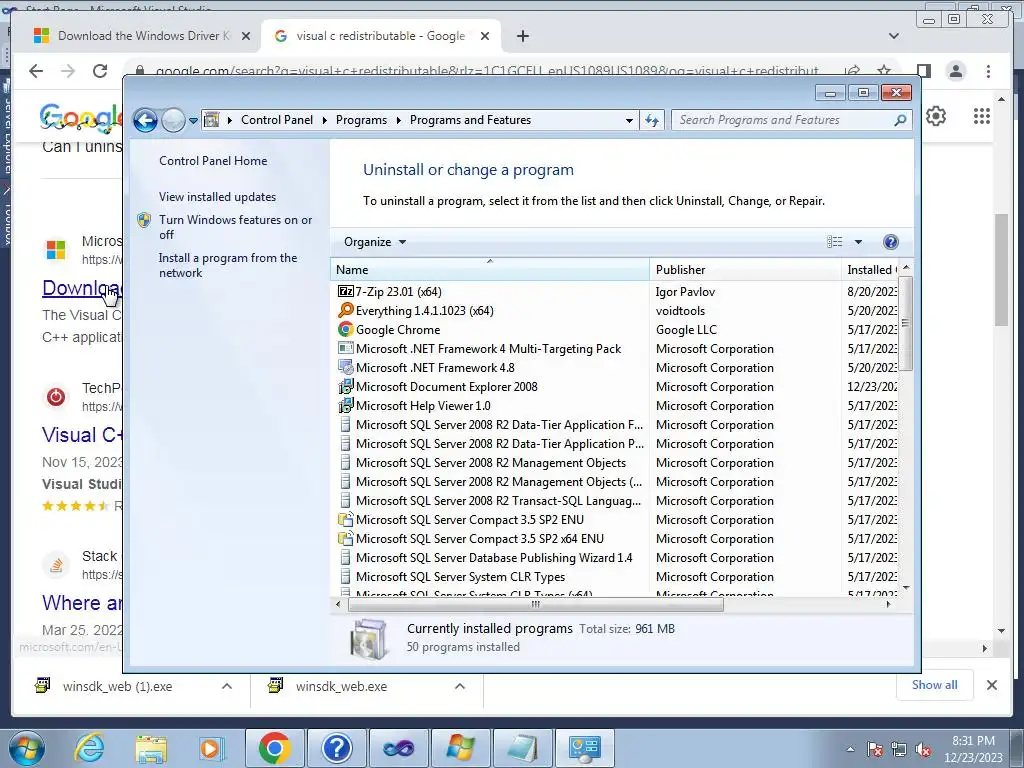This screenshot has width=1024, height=768.
Task: Open Windows Explorer folder on taskbar
Action: click(x=151, y=748)
